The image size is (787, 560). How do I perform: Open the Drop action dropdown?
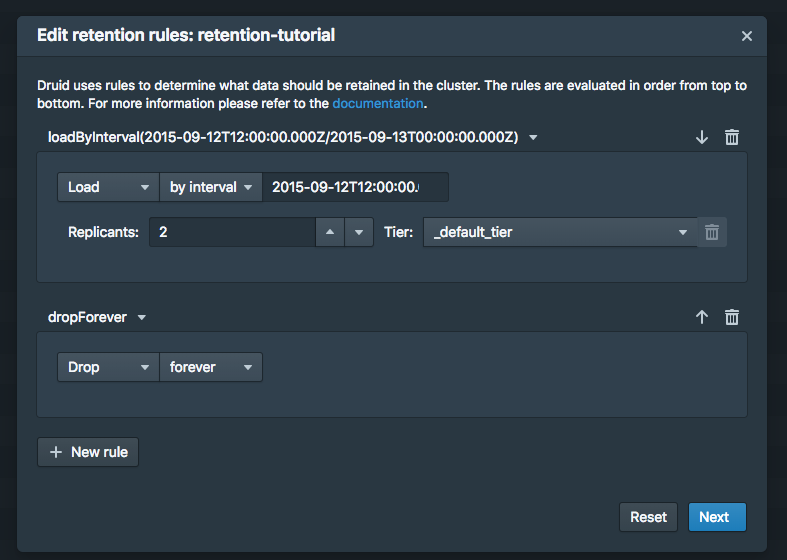[108, 367]
